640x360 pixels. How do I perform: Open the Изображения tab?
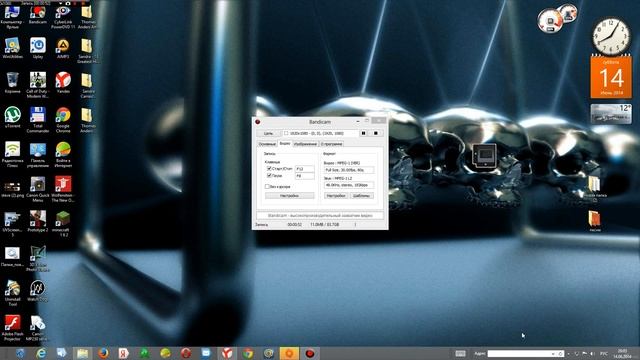point(305,144)
